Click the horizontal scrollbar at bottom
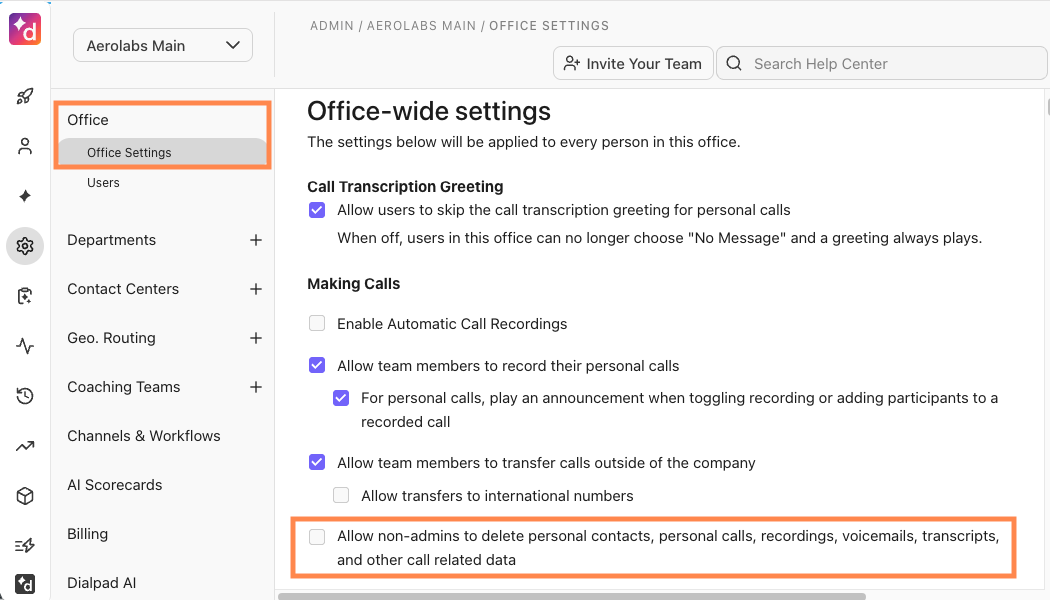1050x600 pixels. tap(571, 596)
